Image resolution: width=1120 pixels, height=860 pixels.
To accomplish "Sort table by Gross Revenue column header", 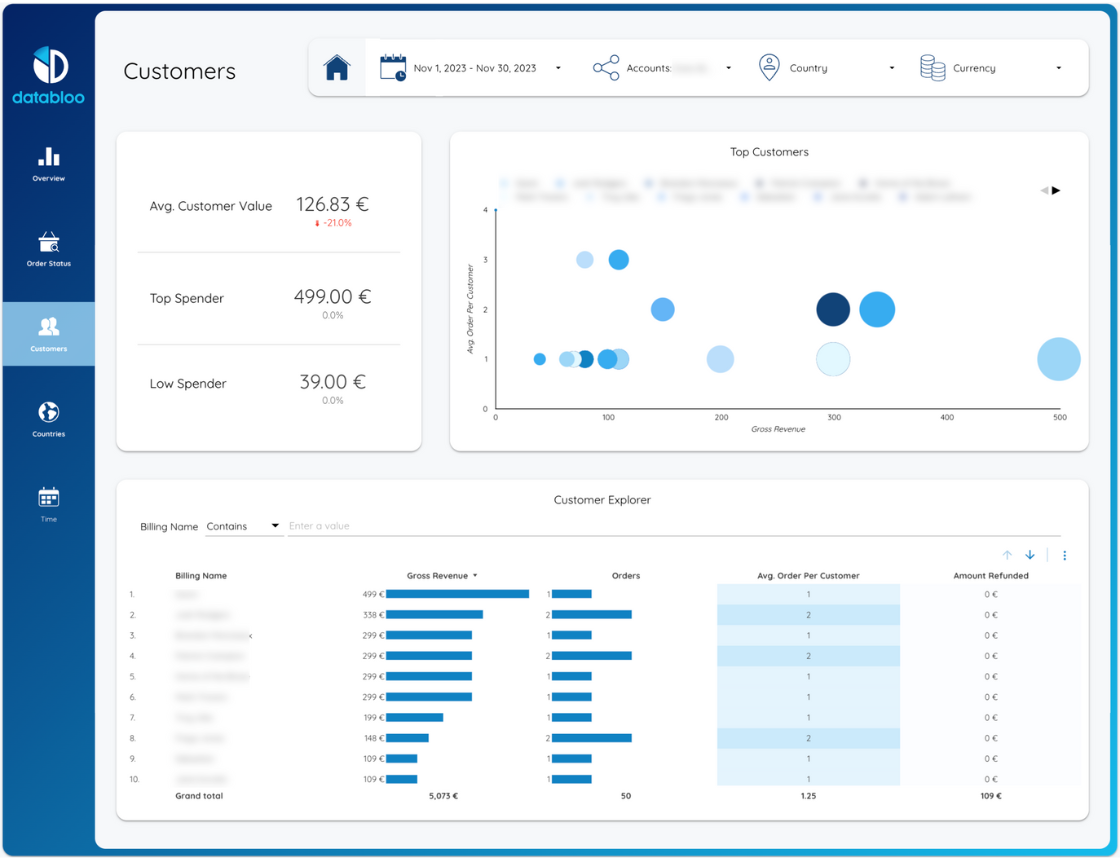I will (438, 576).
